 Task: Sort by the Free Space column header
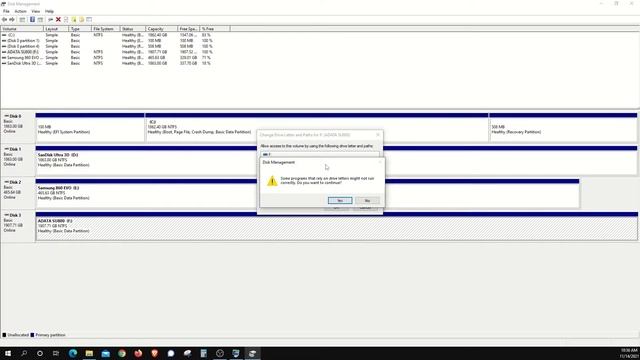(189, 29)
